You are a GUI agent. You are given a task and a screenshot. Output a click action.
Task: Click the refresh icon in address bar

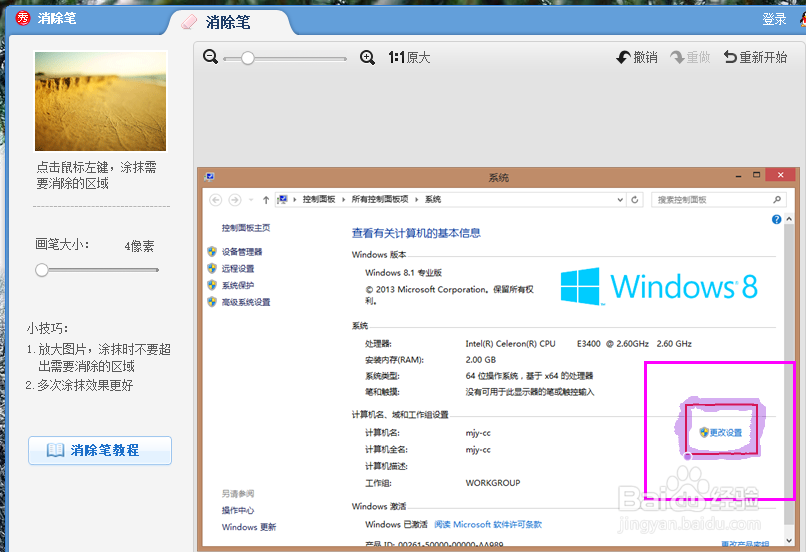[635, 199]
